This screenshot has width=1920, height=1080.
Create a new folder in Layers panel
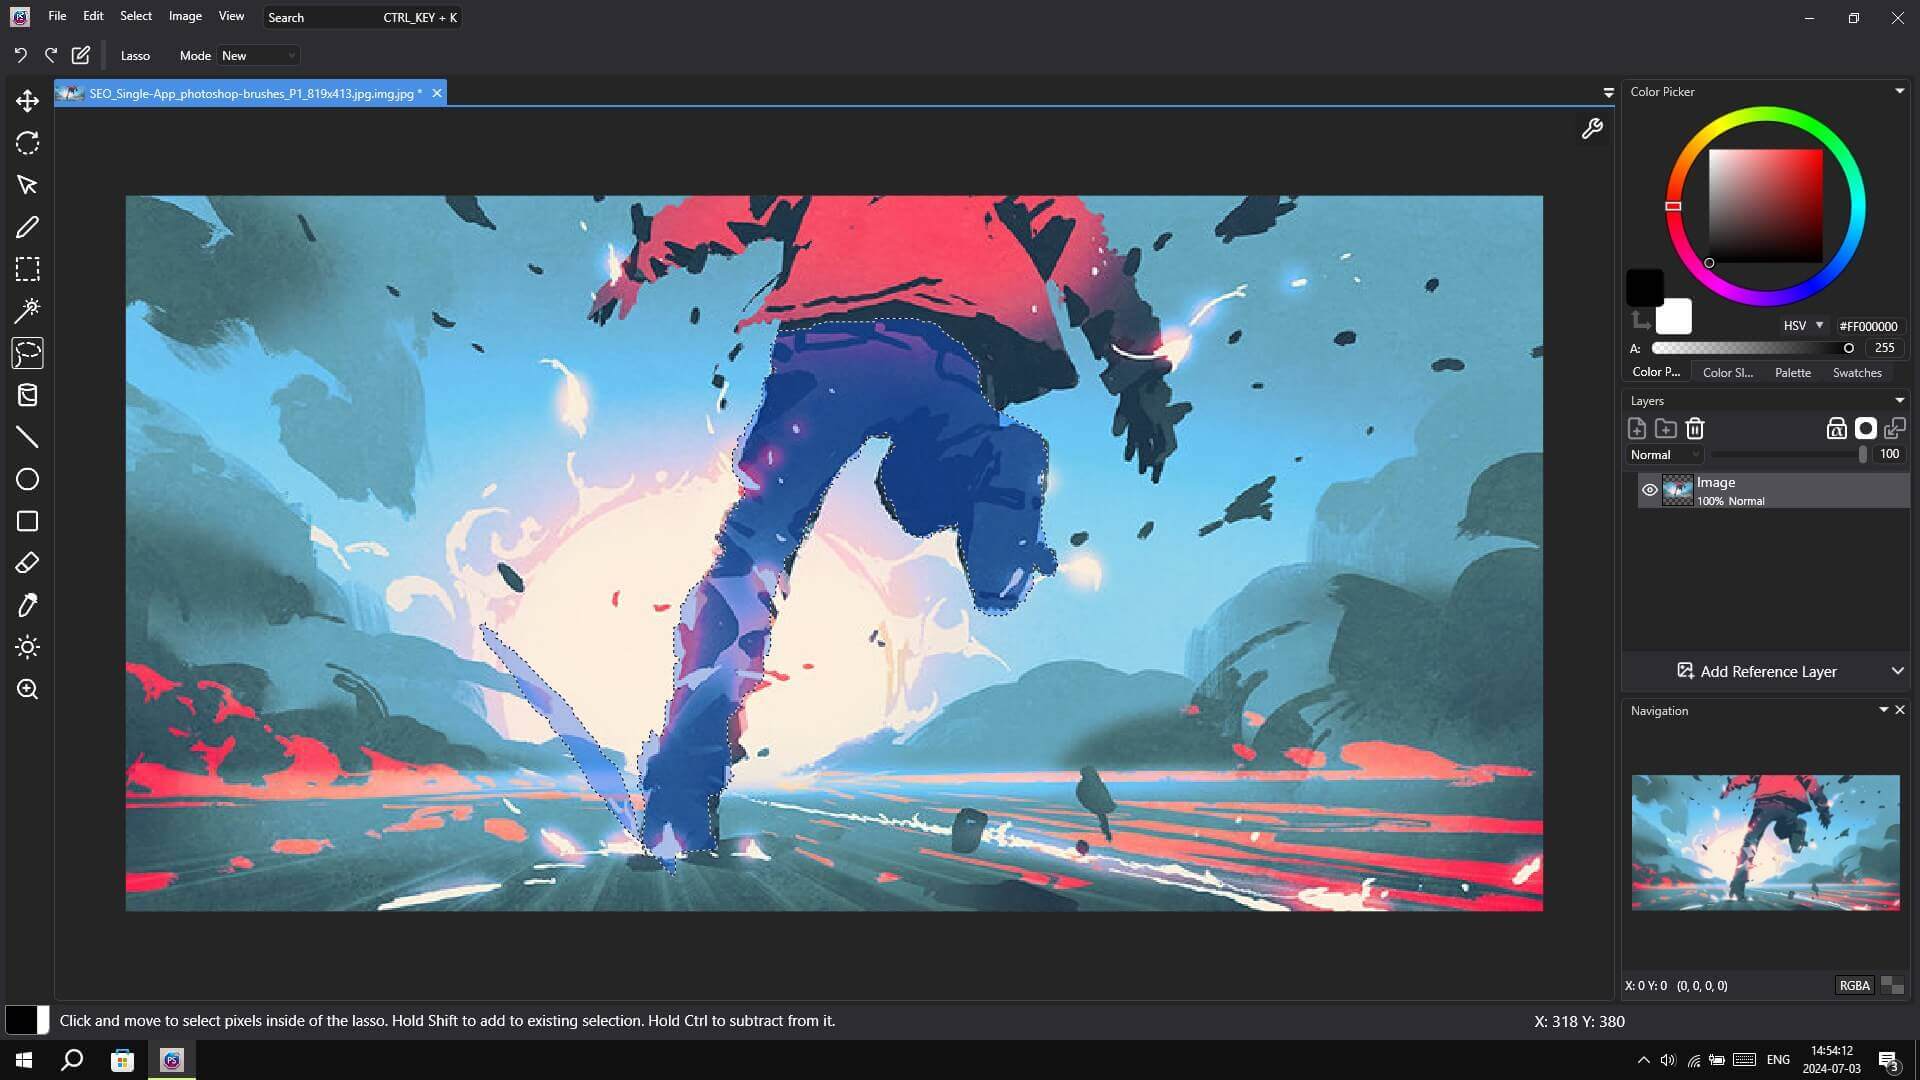(x=1665, y=429)
